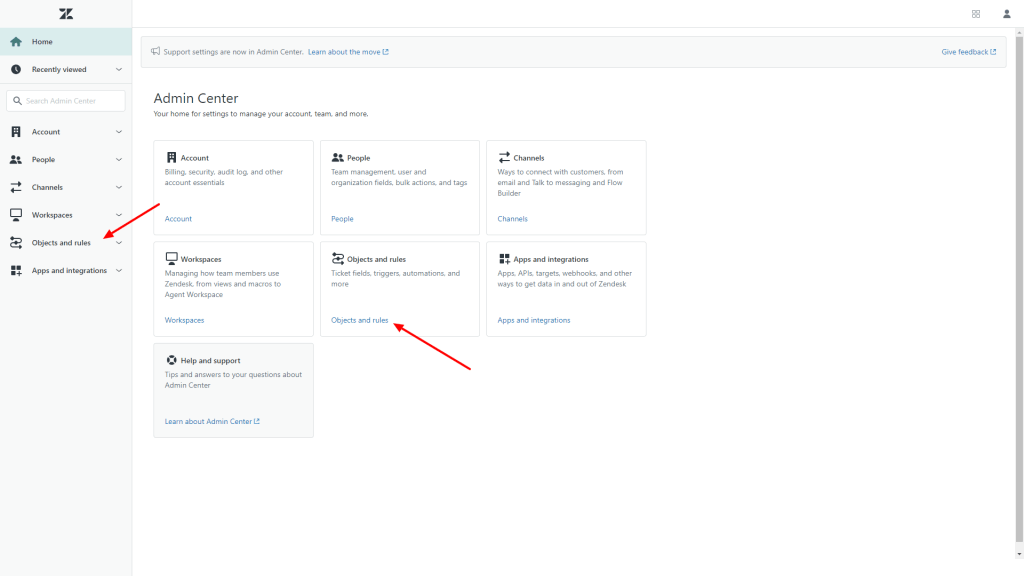Select the Home icon in the sidebar
The height and width of the screenshot is (576, 1024).
pos(14,41)
